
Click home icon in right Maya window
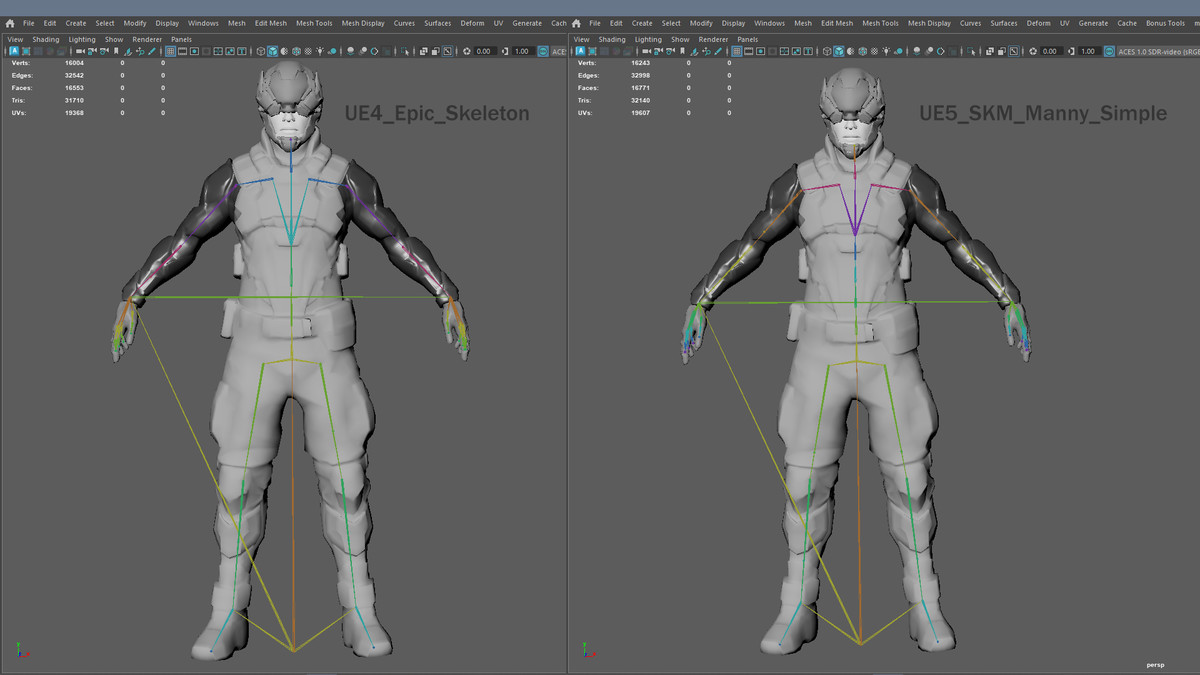(577, 23)
